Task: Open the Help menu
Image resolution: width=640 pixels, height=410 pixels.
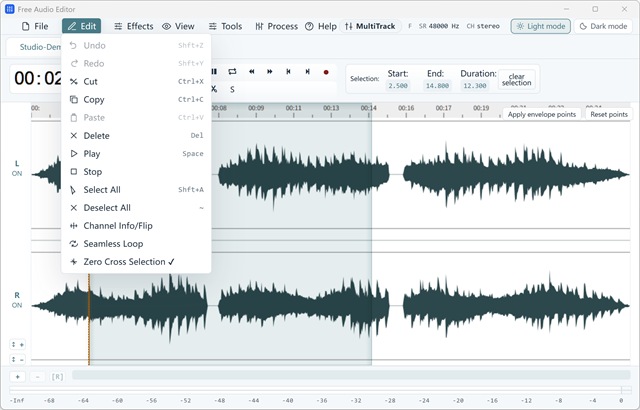Action: 321,26
